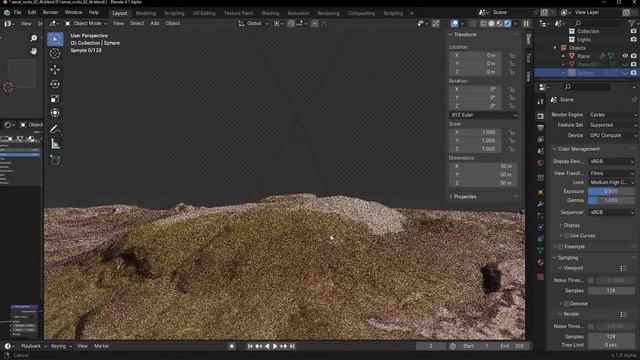
Task: Select the Annotate tool
Action: 55,129
